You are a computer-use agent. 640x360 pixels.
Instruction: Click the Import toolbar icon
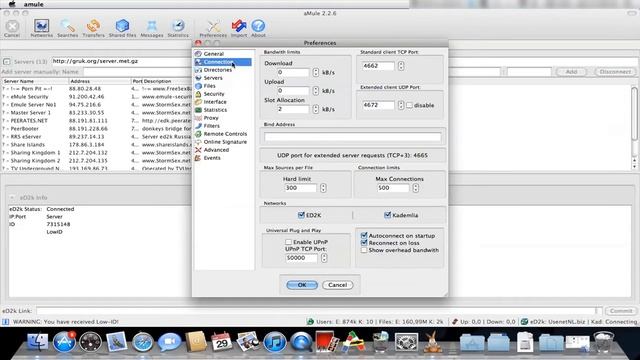[239, 28]
